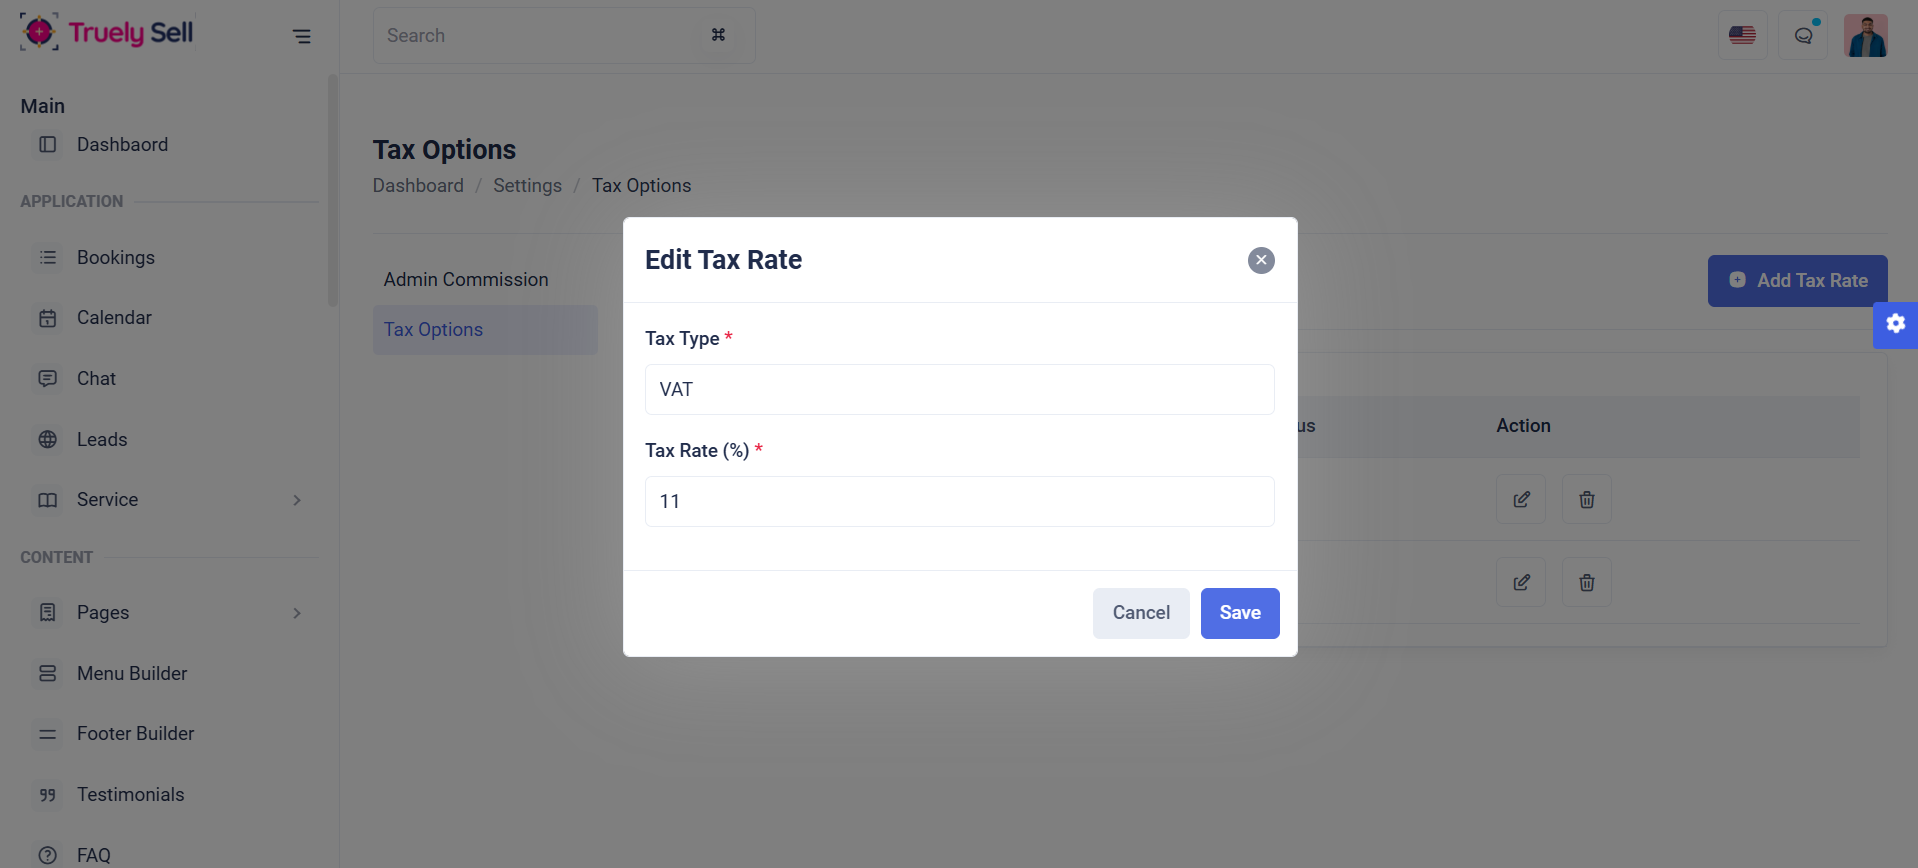Click the second row edit pencil icon
Screen dimensions: 1918x868
click(1521, 582)
